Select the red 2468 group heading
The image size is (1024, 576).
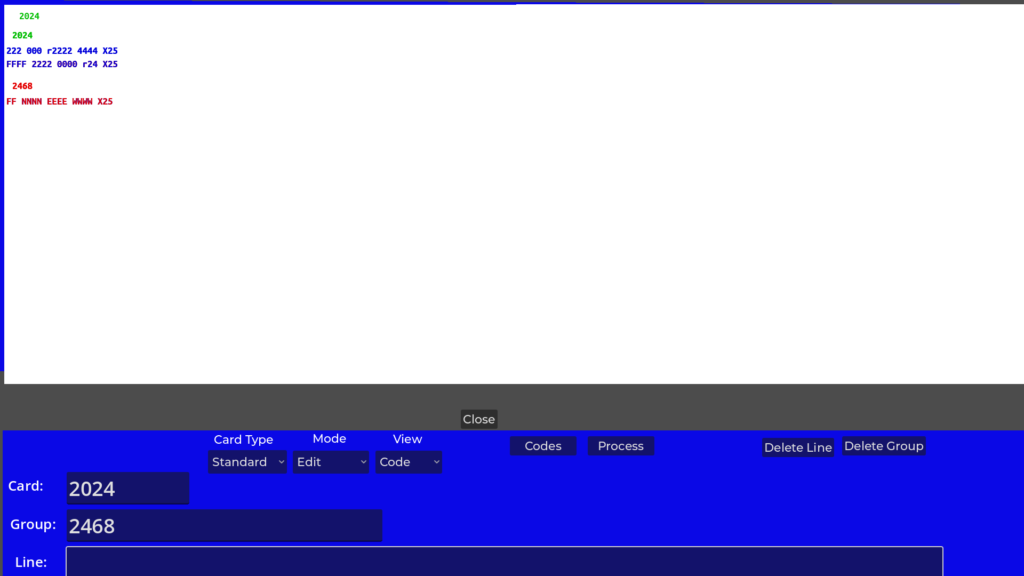pyautogui.click(x=22, y=86)
